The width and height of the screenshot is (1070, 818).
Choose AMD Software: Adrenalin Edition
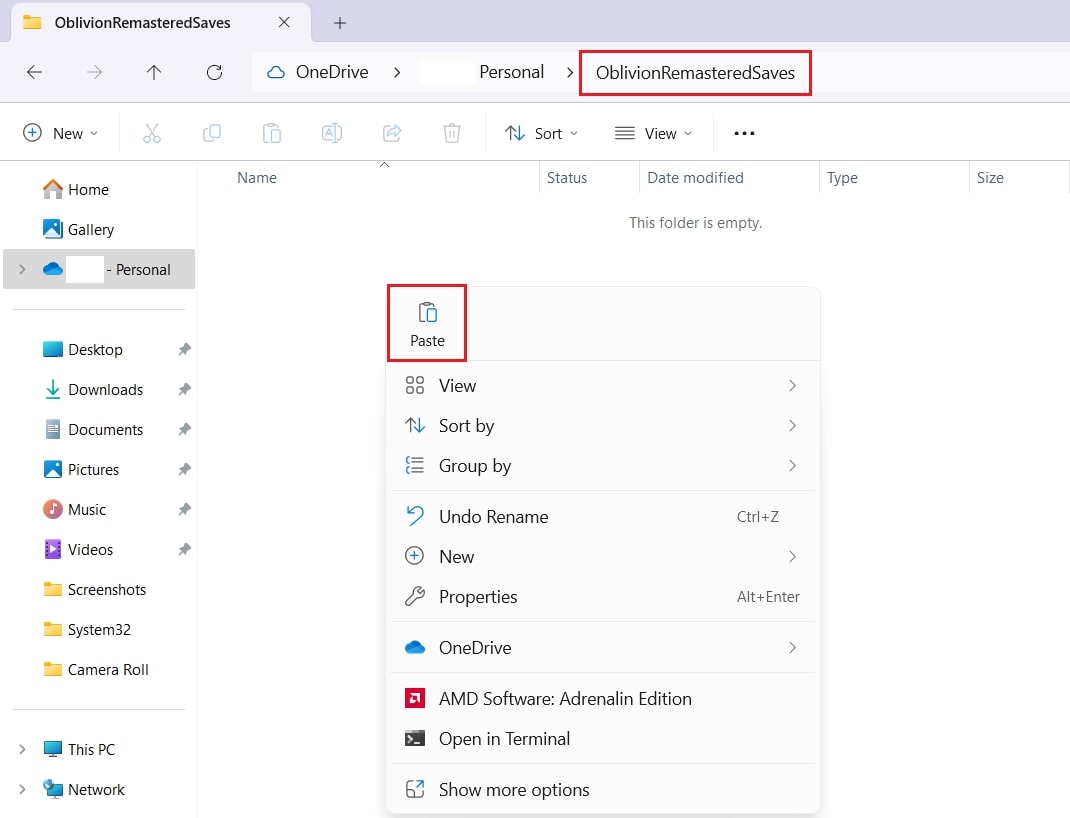[602, 699]
